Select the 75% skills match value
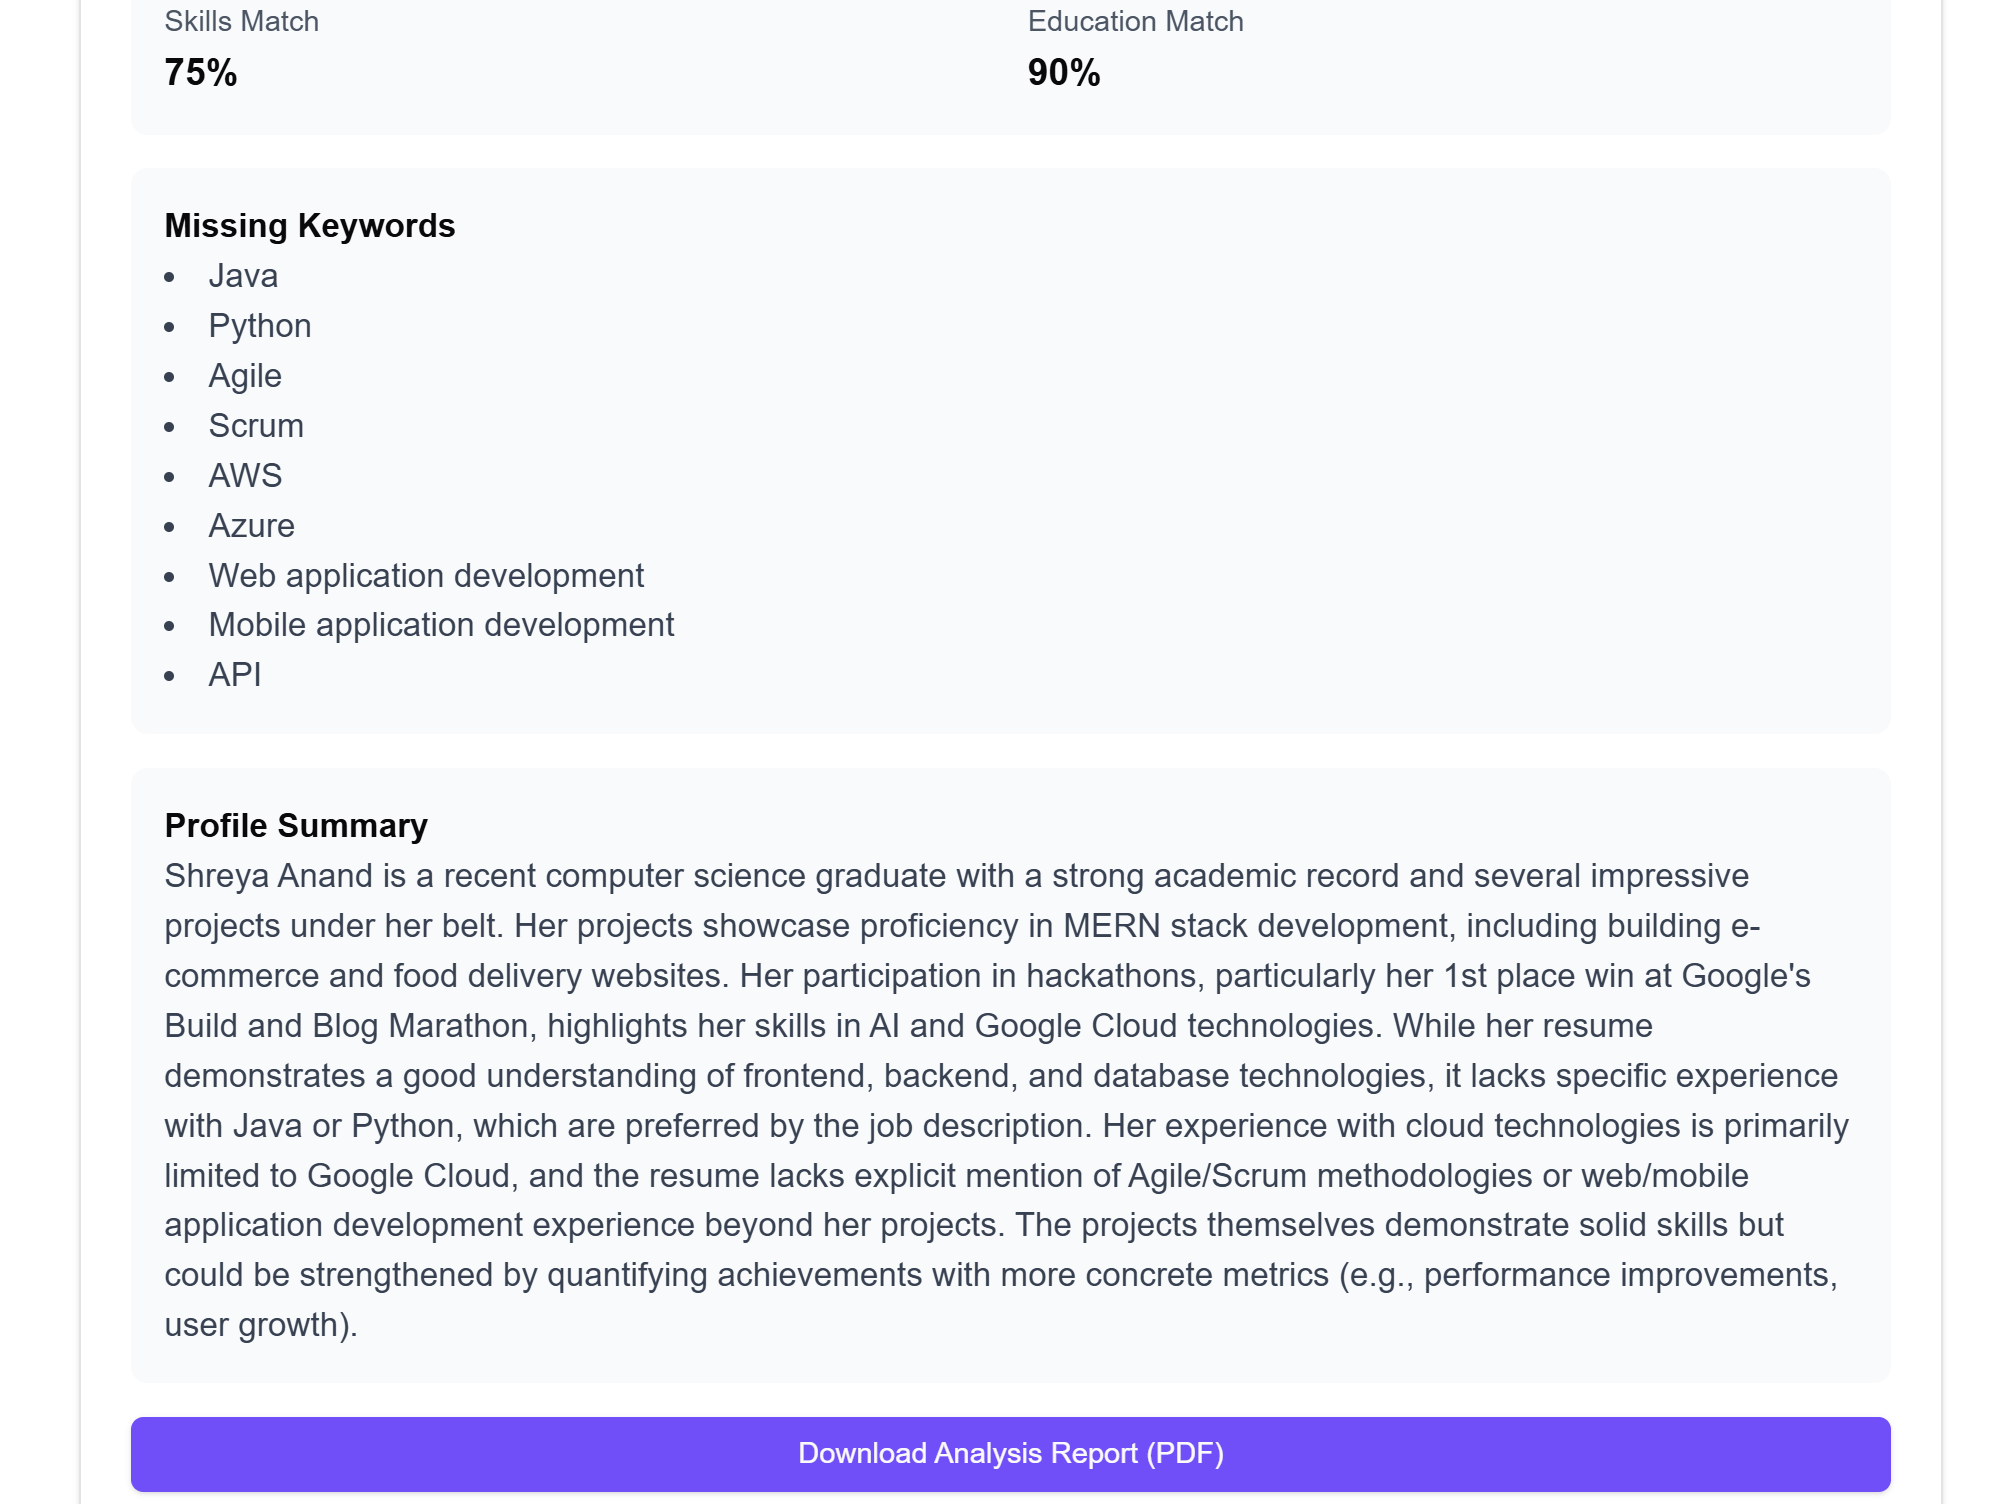 point(201,73)
